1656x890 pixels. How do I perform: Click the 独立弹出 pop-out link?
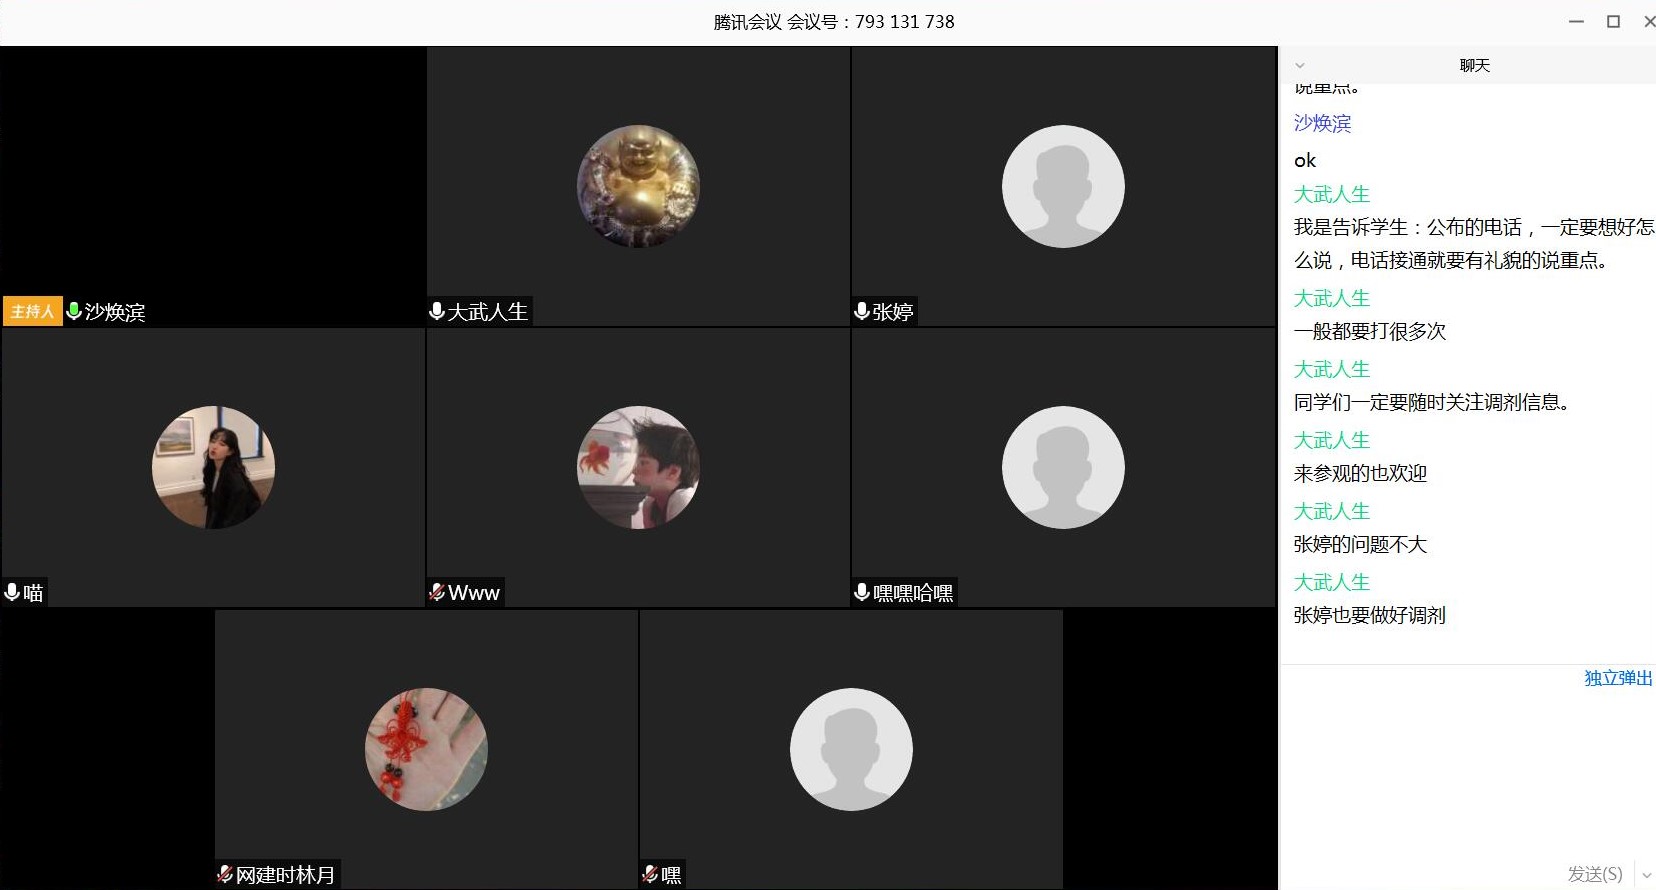point(1618,678)
